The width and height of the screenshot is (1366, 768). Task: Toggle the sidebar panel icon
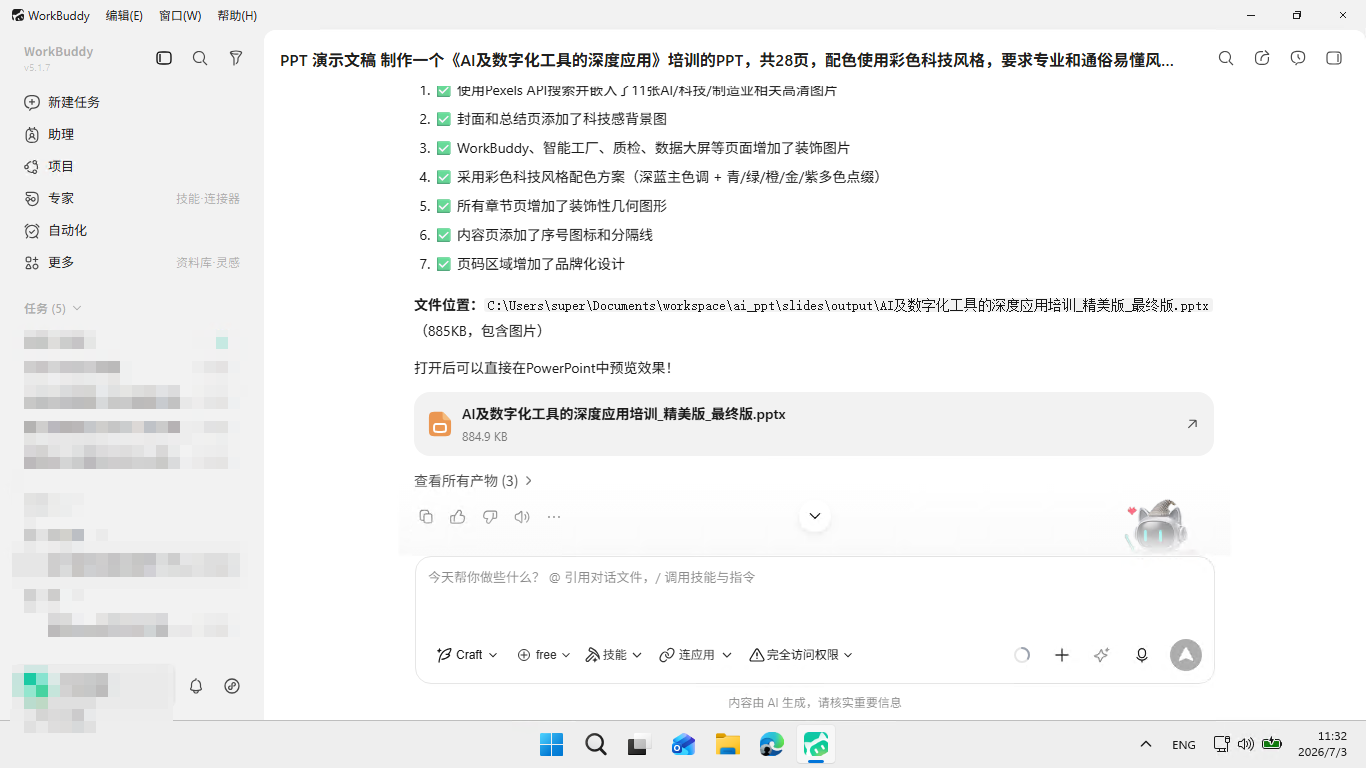(x=164, y=59)
